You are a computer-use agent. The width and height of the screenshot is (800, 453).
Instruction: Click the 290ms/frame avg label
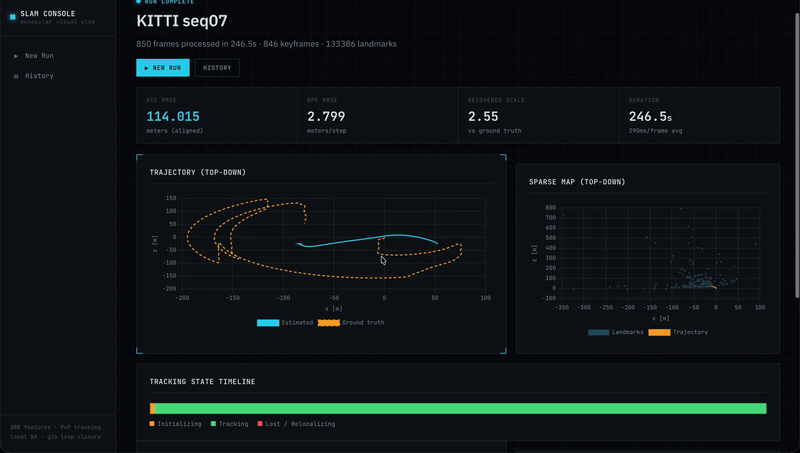coord(655,131)
